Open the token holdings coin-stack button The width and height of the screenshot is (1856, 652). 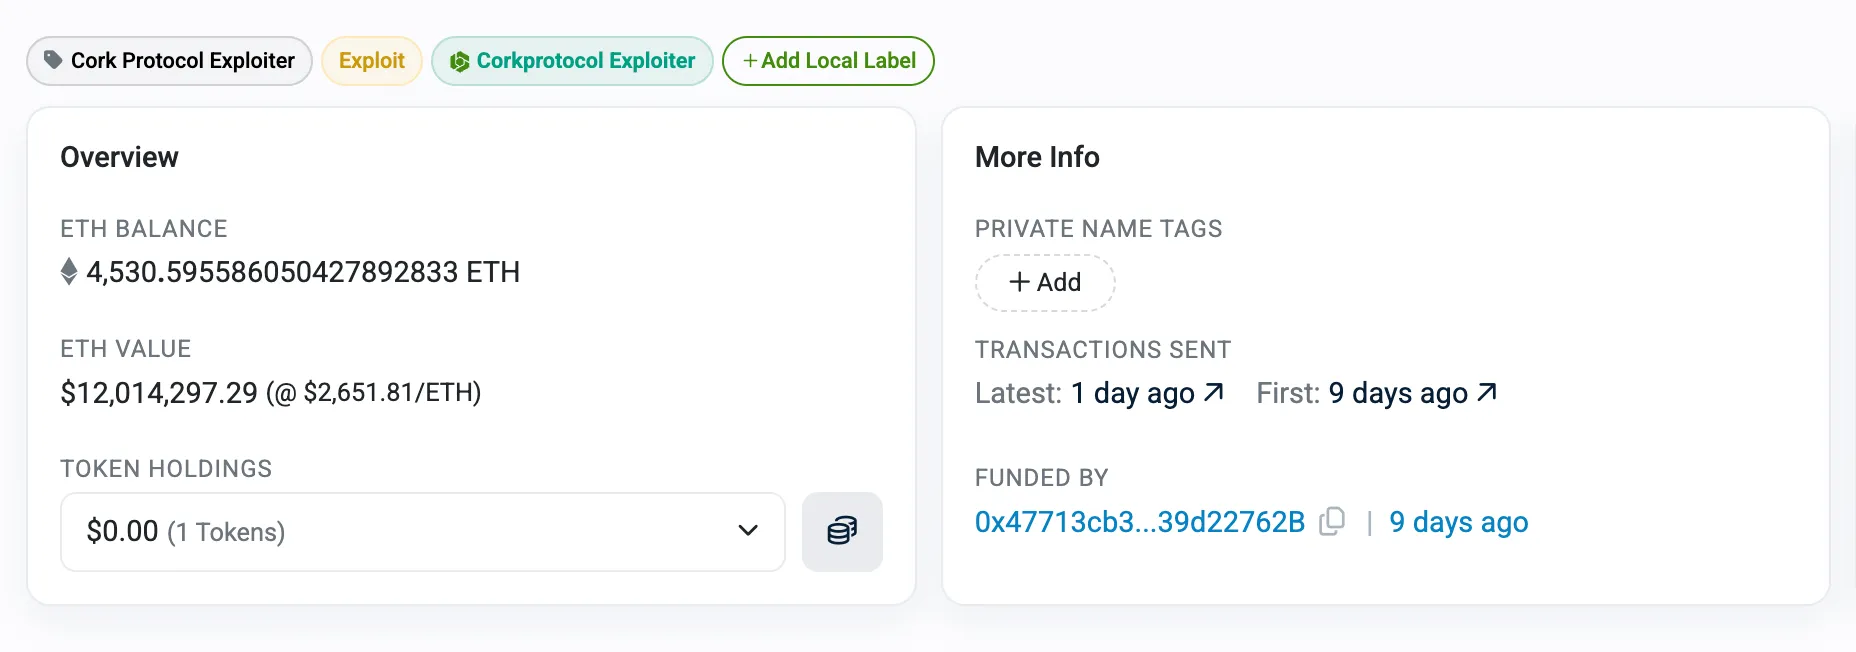click(x=842, y=531)
